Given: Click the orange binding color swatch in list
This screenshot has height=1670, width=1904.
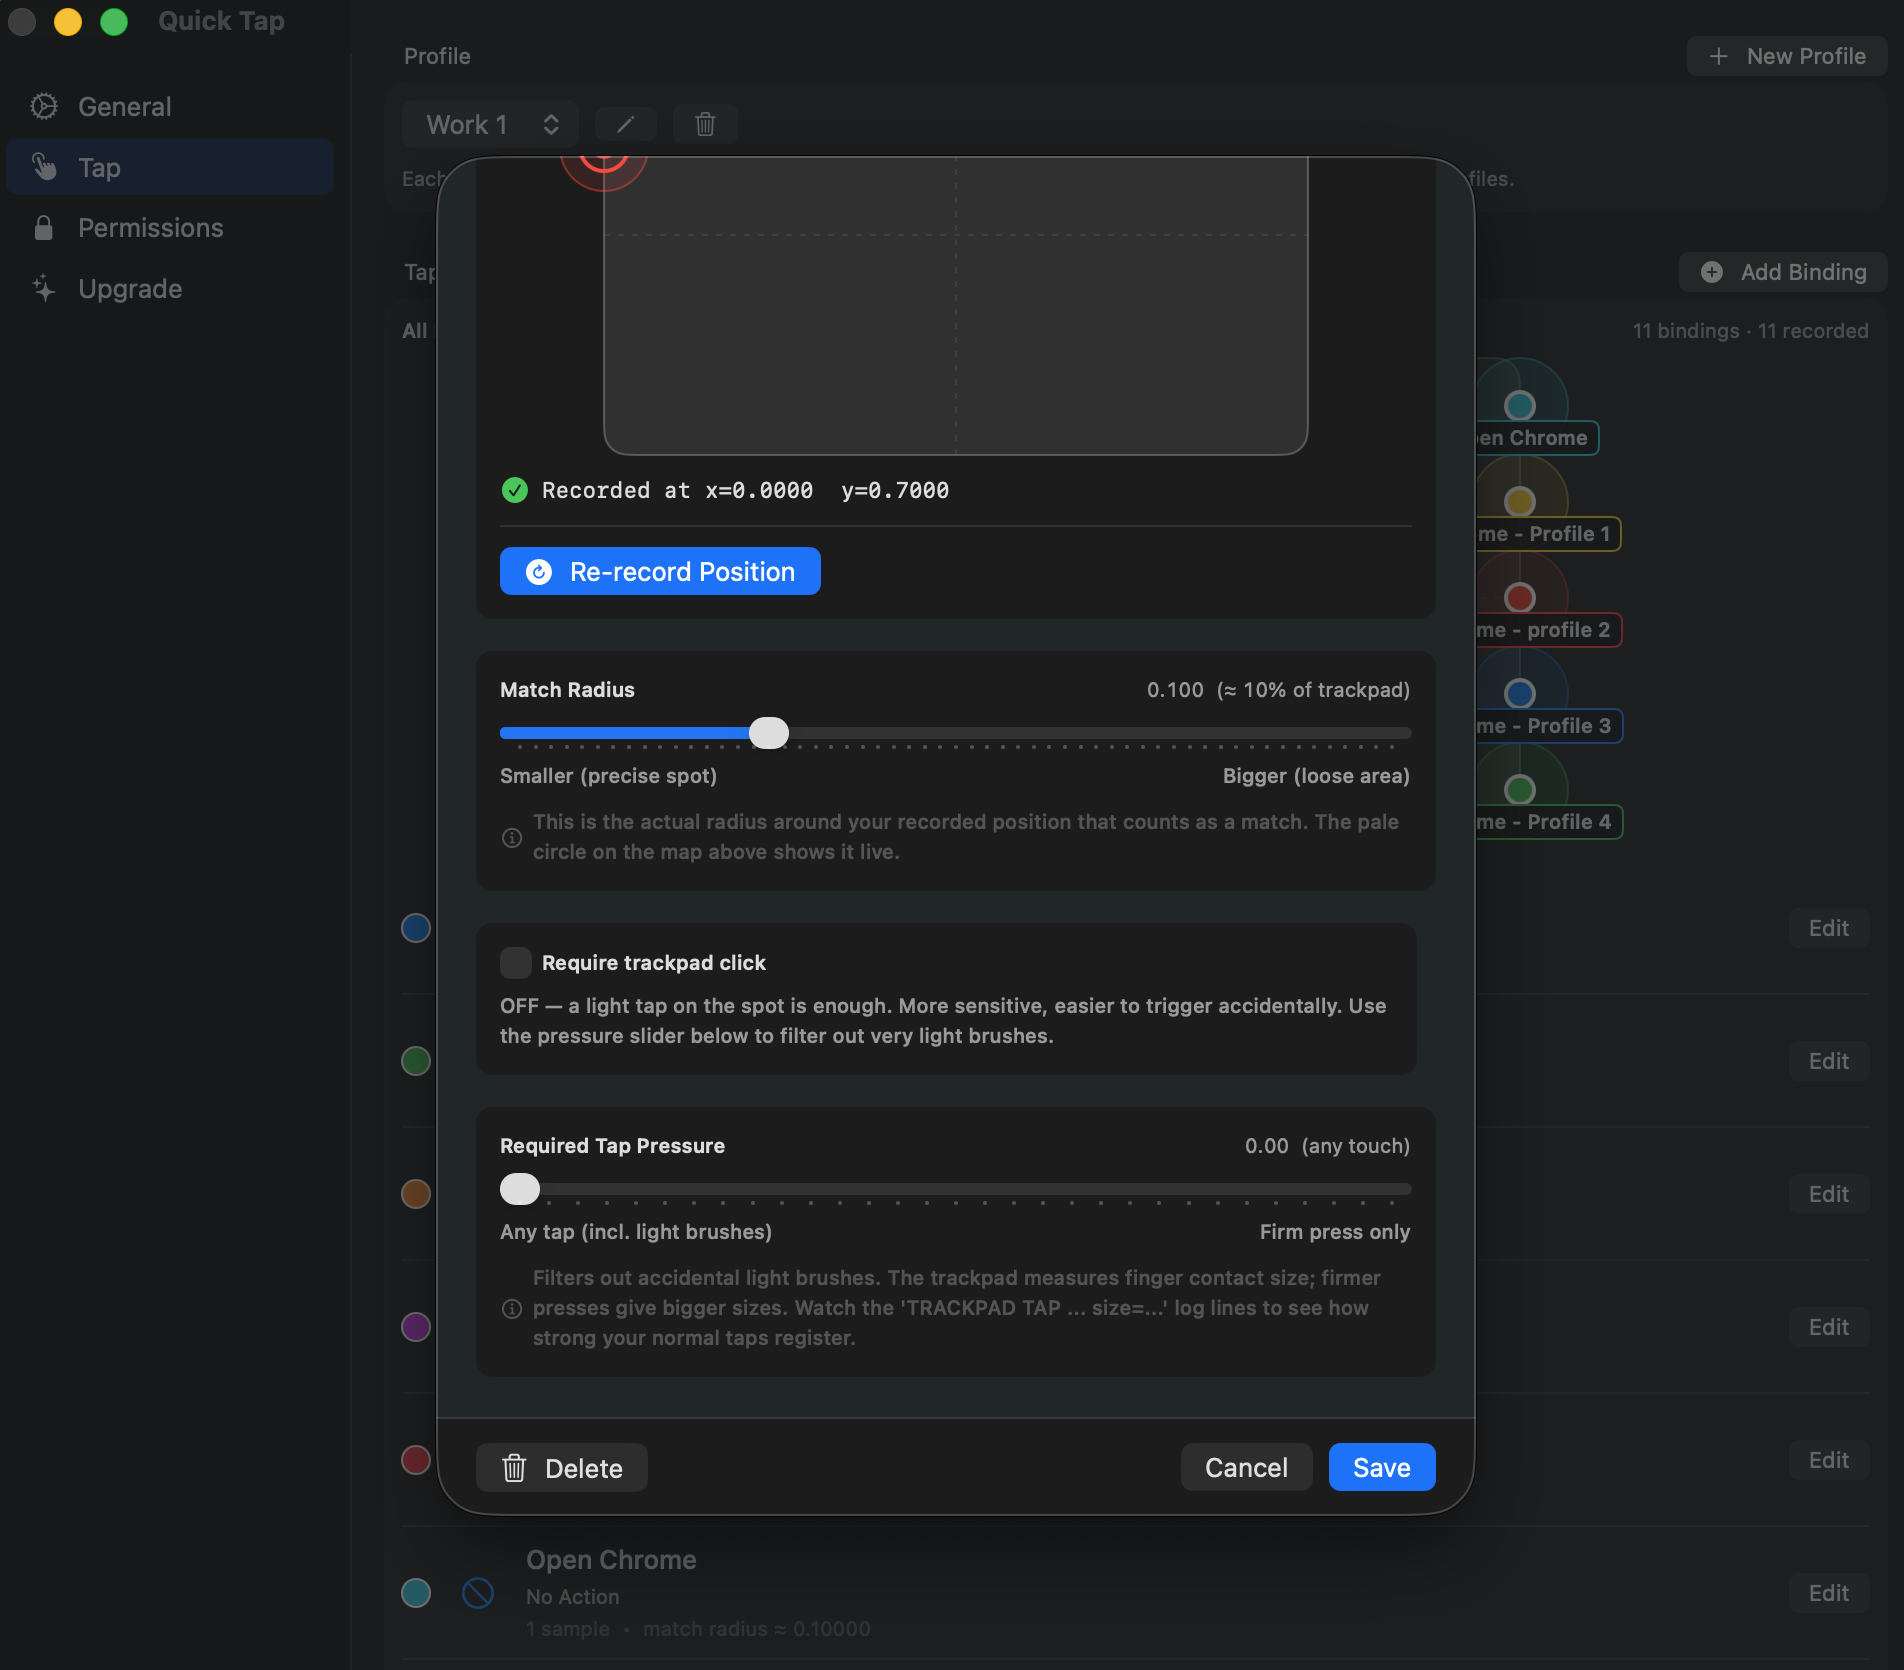Looking at the screenshot, I should [416, 1194].
